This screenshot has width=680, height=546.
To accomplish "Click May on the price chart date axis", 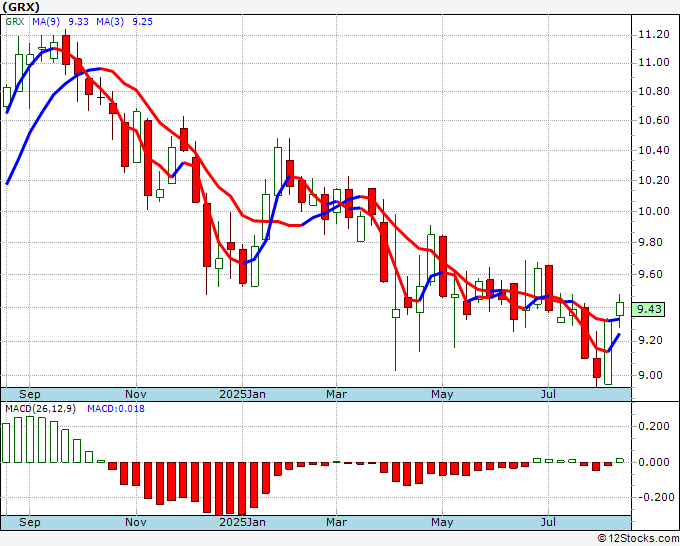I will click(x=442, y=394).
